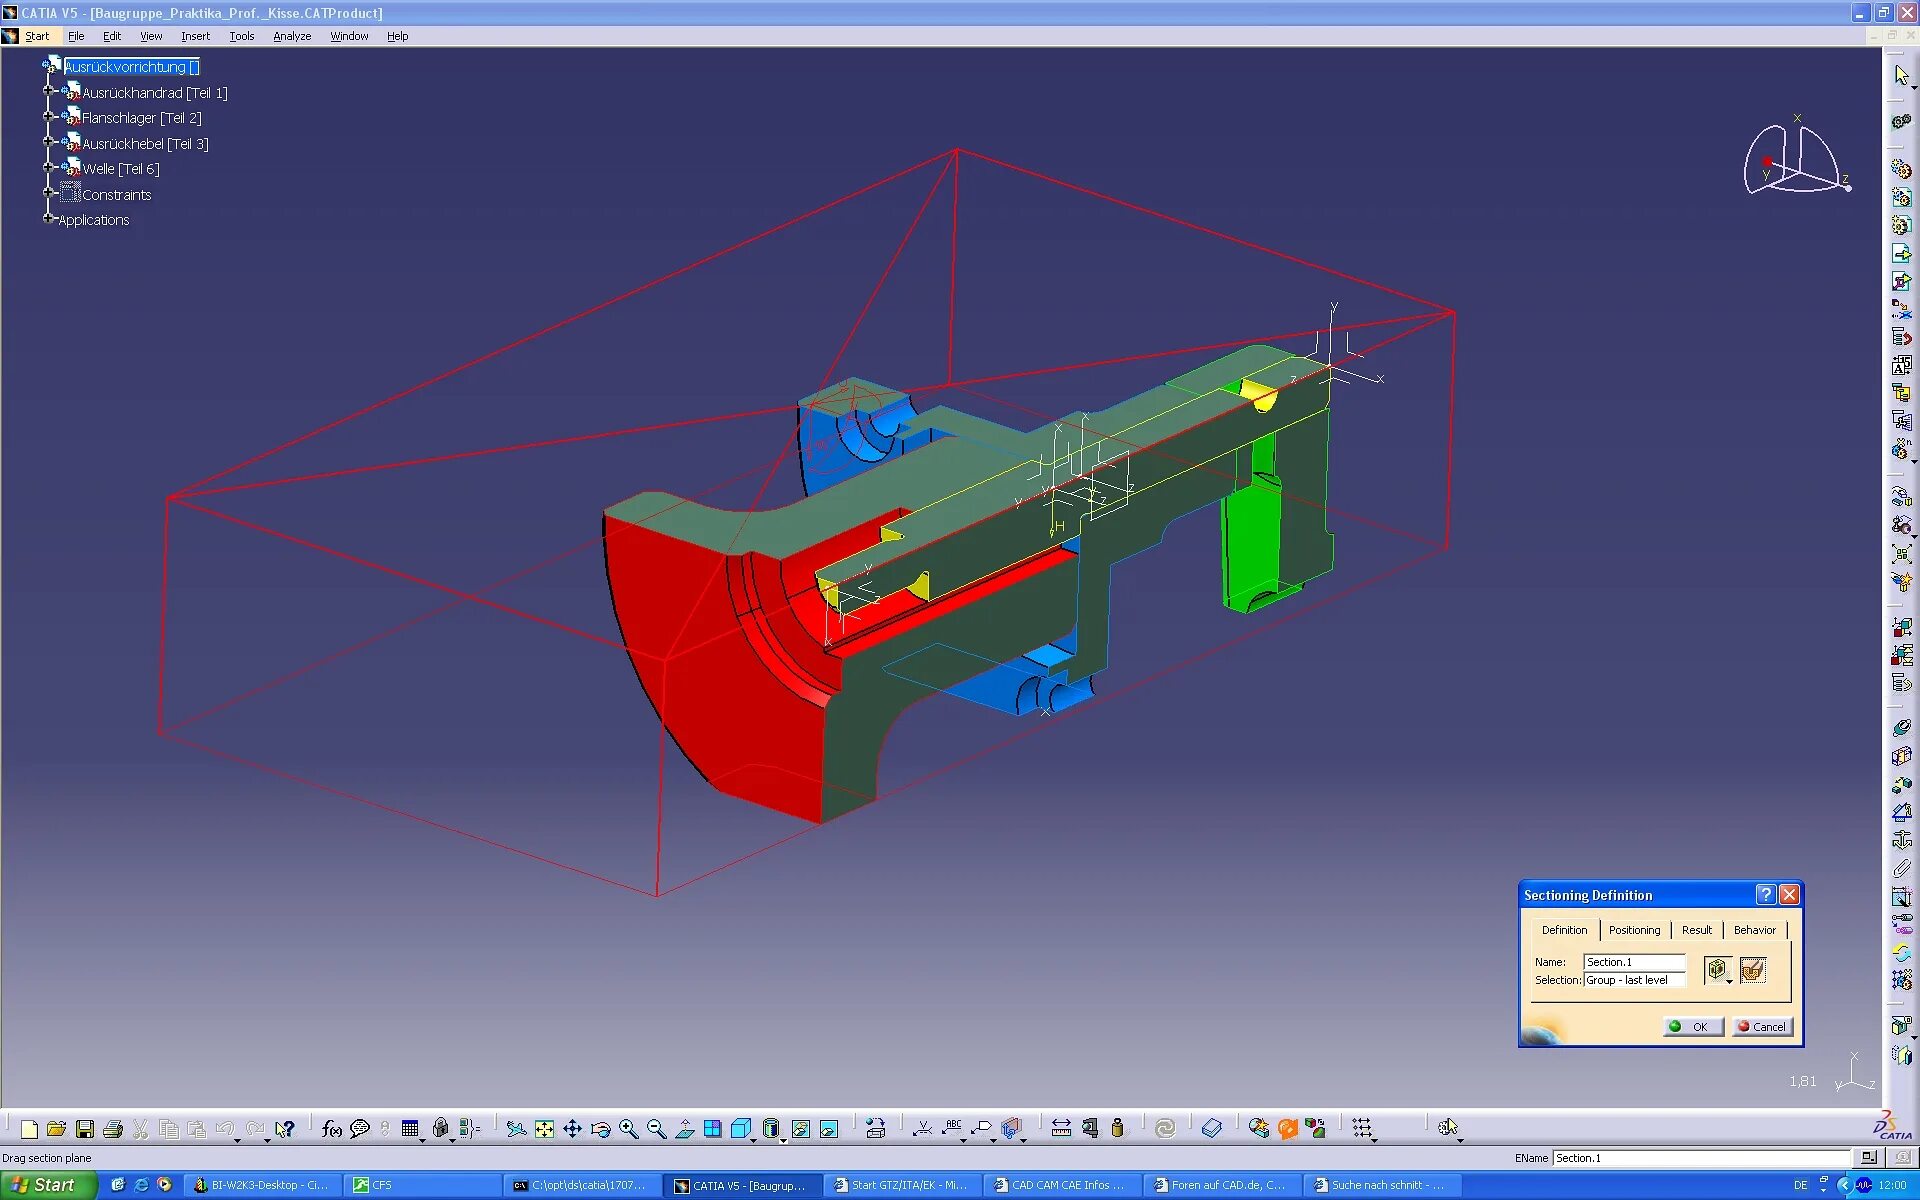Expand the Constraints tree node
Image resolution: width=1920 pixels, height=1200 pixels.
[48, 193]
